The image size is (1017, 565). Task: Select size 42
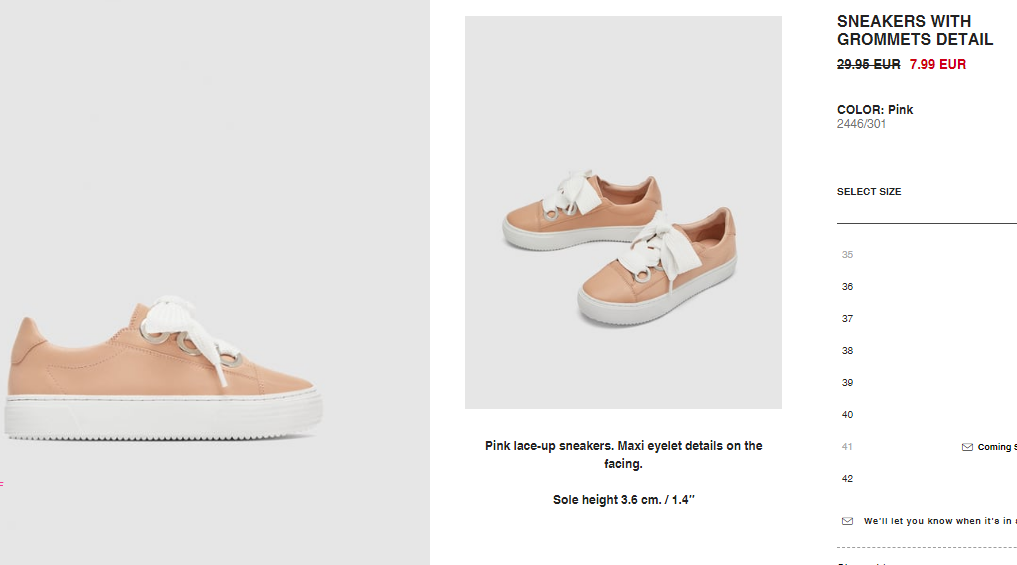point(847,479)
